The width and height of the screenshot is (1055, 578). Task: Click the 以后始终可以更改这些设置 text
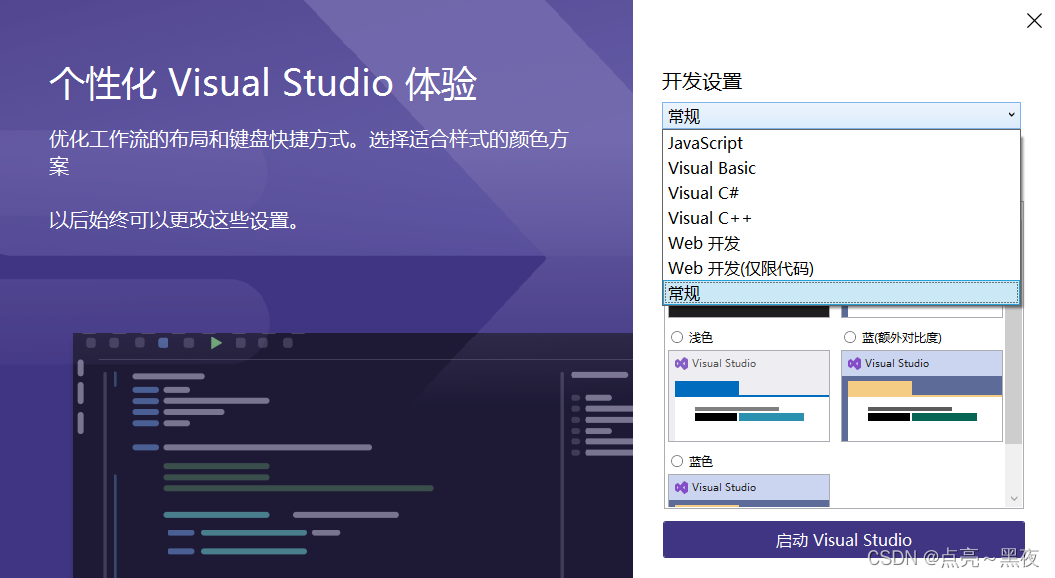click(x=174, y=220)
